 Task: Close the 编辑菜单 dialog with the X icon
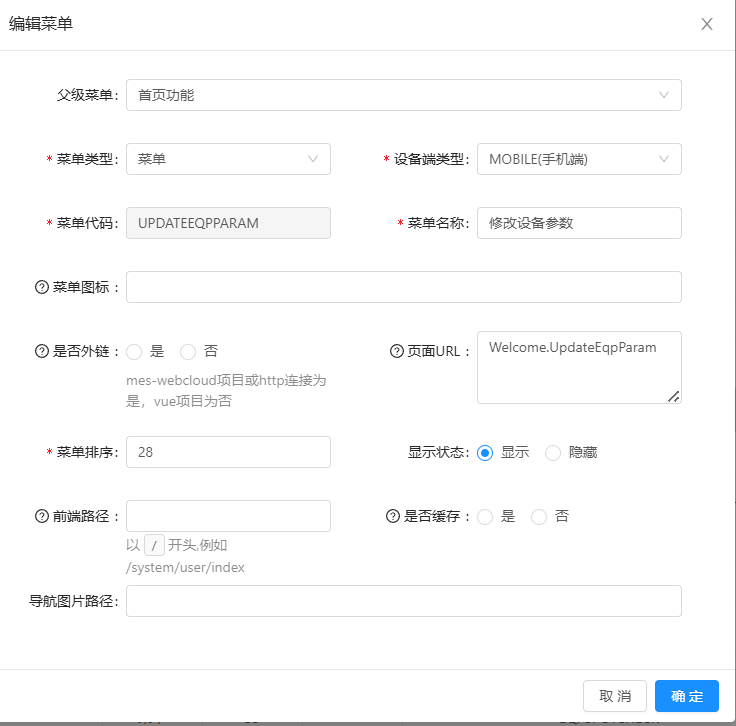pyautogui.click(x=706, y=24)
